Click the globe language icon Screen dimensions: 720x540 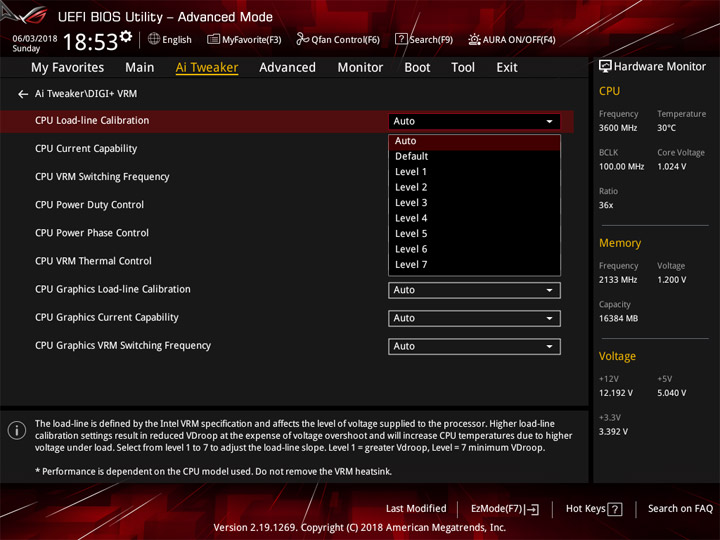(x=154, y=39)
